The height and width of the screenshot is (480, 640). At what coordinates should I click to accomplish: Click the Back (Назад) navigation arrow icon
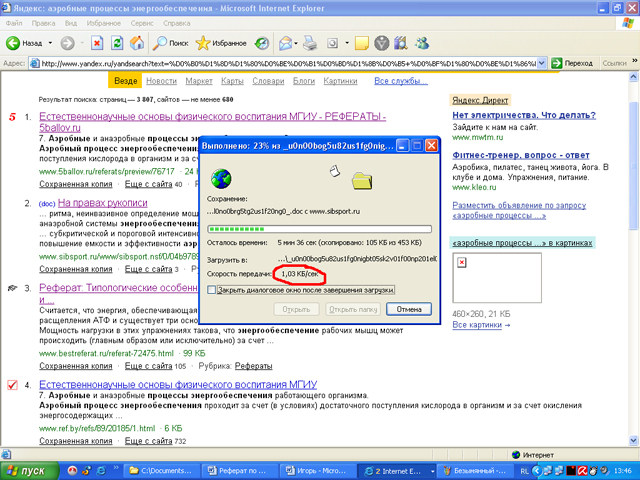(13, 43)
